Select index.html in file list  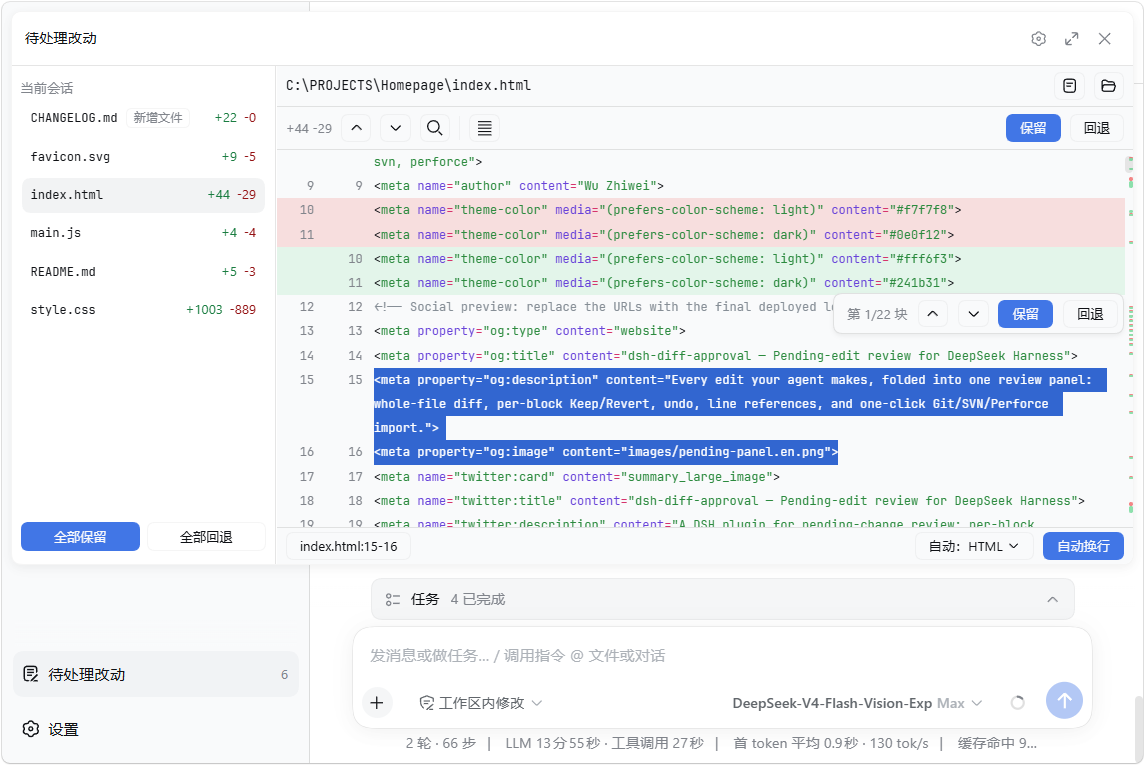[143, 195]
